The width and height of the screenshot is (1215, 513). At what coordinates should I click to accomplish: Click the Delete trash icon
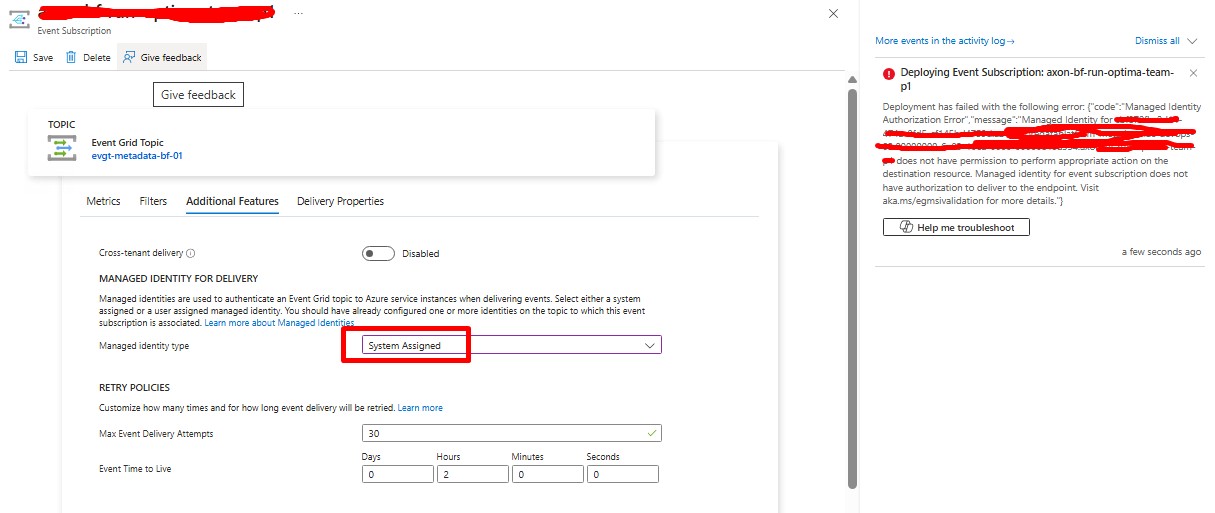pos(71,57)
